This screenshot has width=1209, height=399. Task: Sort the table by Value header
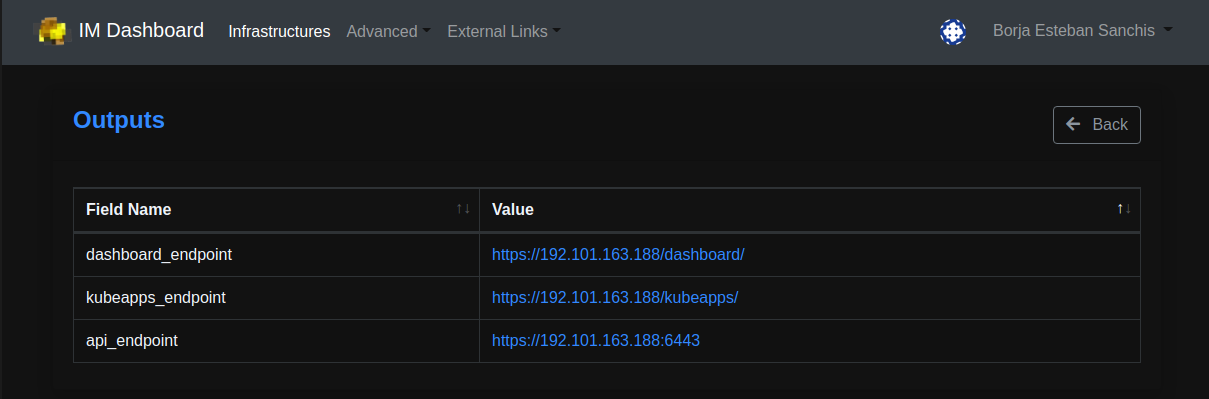810,210
